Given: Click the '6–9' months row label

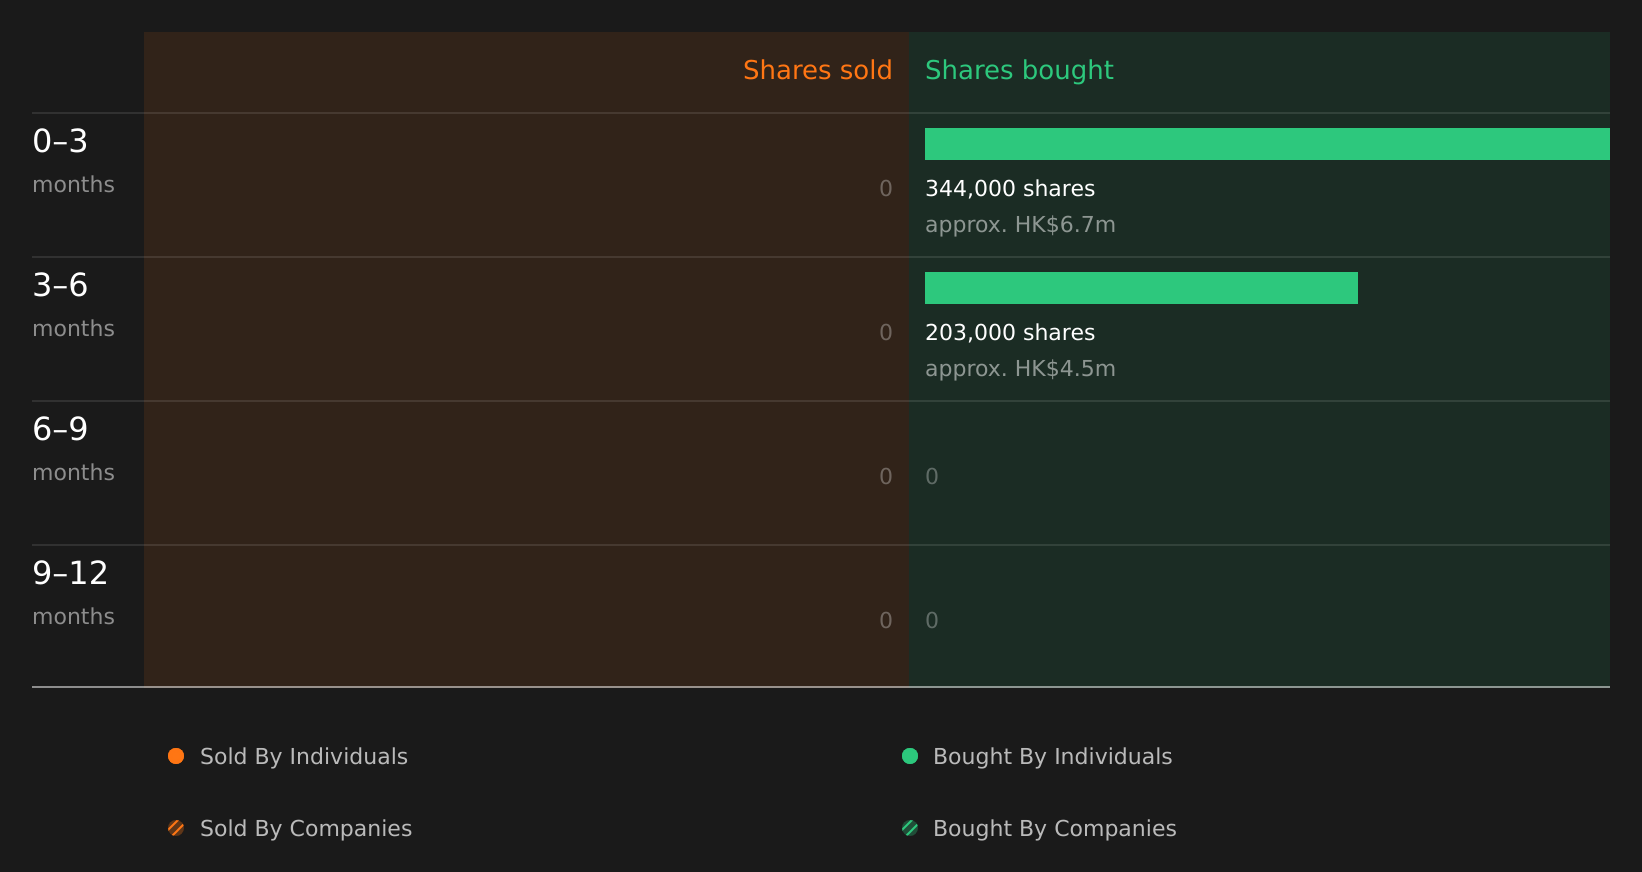Looking at the screenshot, I should pyautogui.click(x=60, y=429).
